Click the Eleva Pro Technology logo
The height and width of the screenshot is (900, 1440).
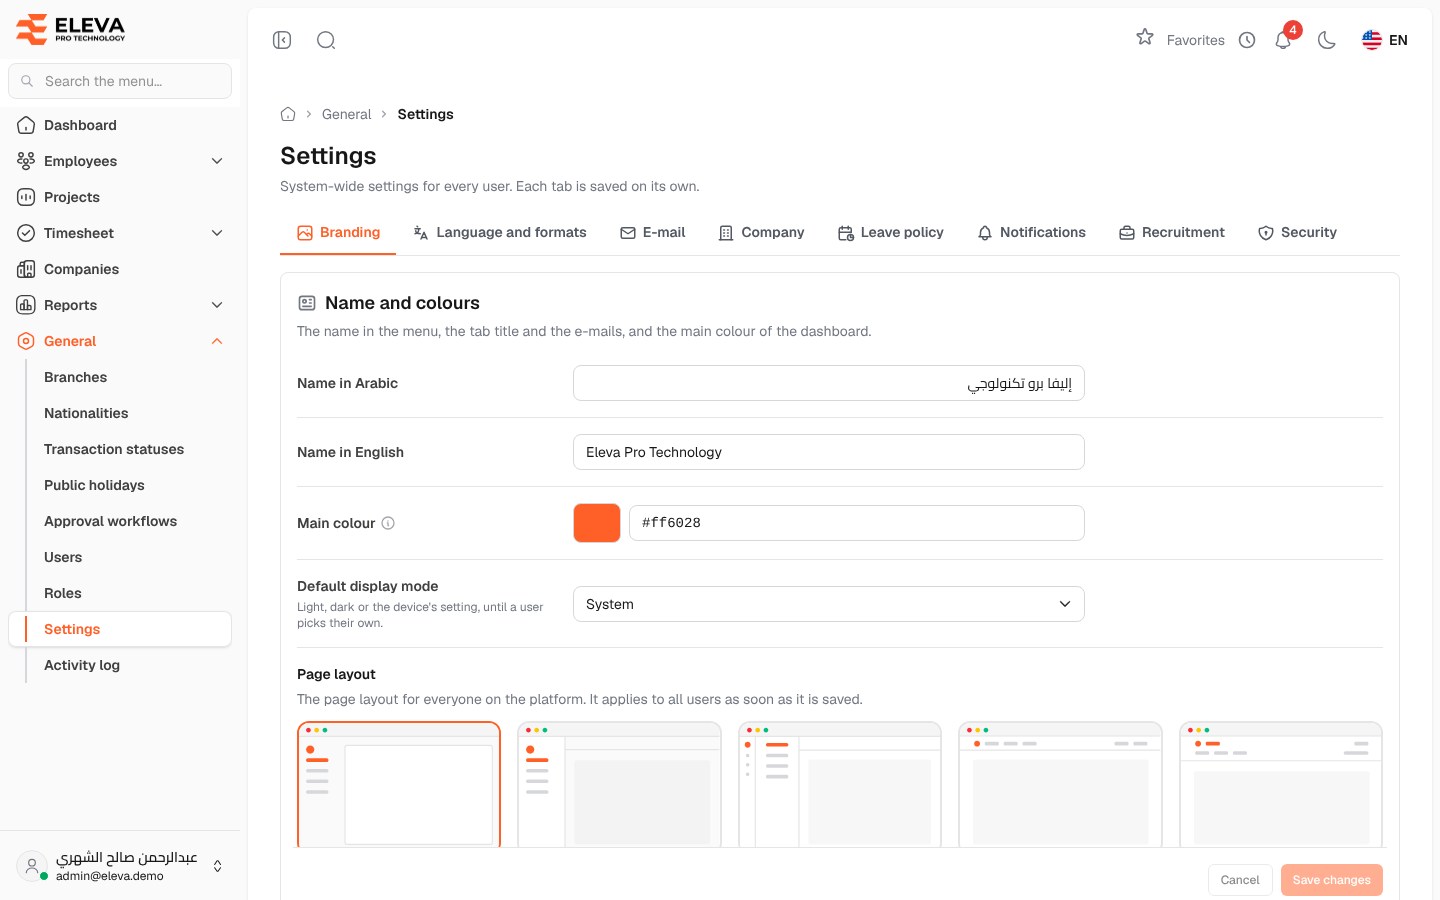pos(71,29)
